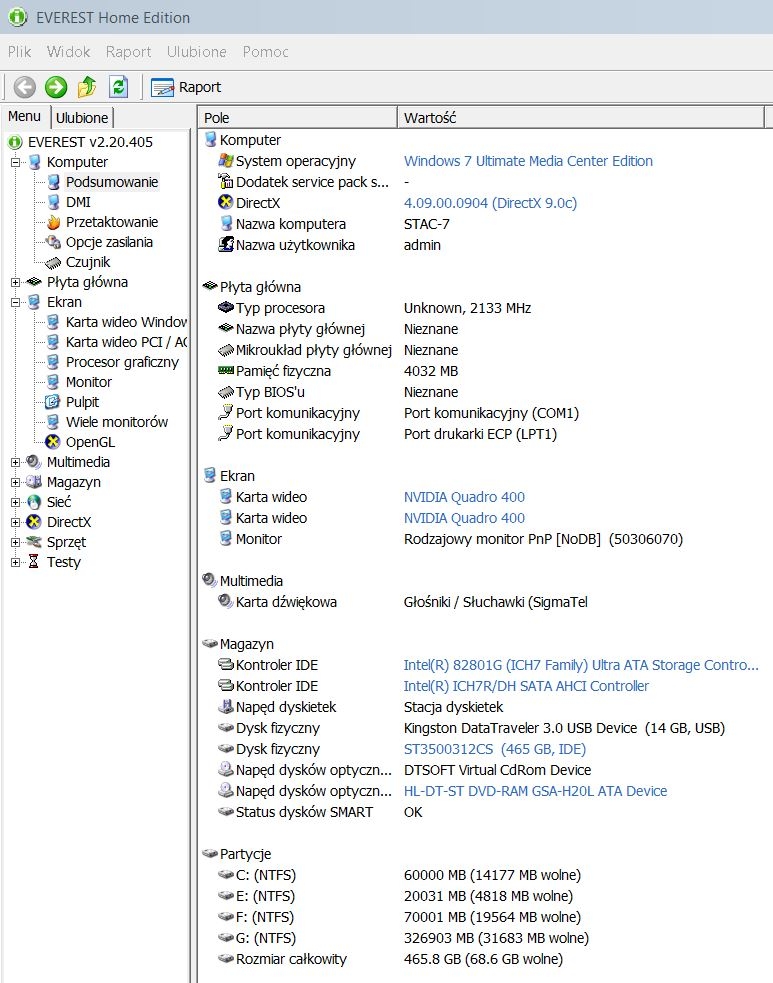This screenshot has width=773, height=983.
Task: Click the Sprzęt hardware icon in tree
Action: coord(34,542)
